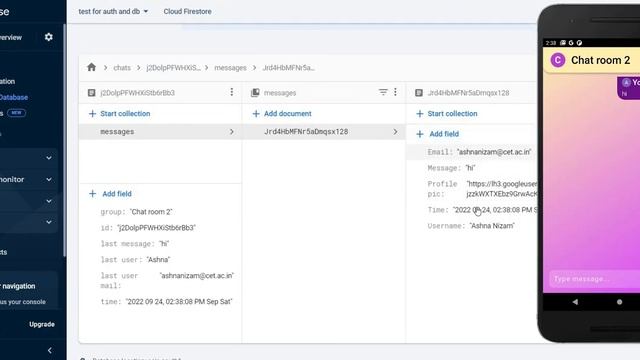The image size is (640, 360).
Task: Click collection icon beside messages header
Action: (255, 93)
